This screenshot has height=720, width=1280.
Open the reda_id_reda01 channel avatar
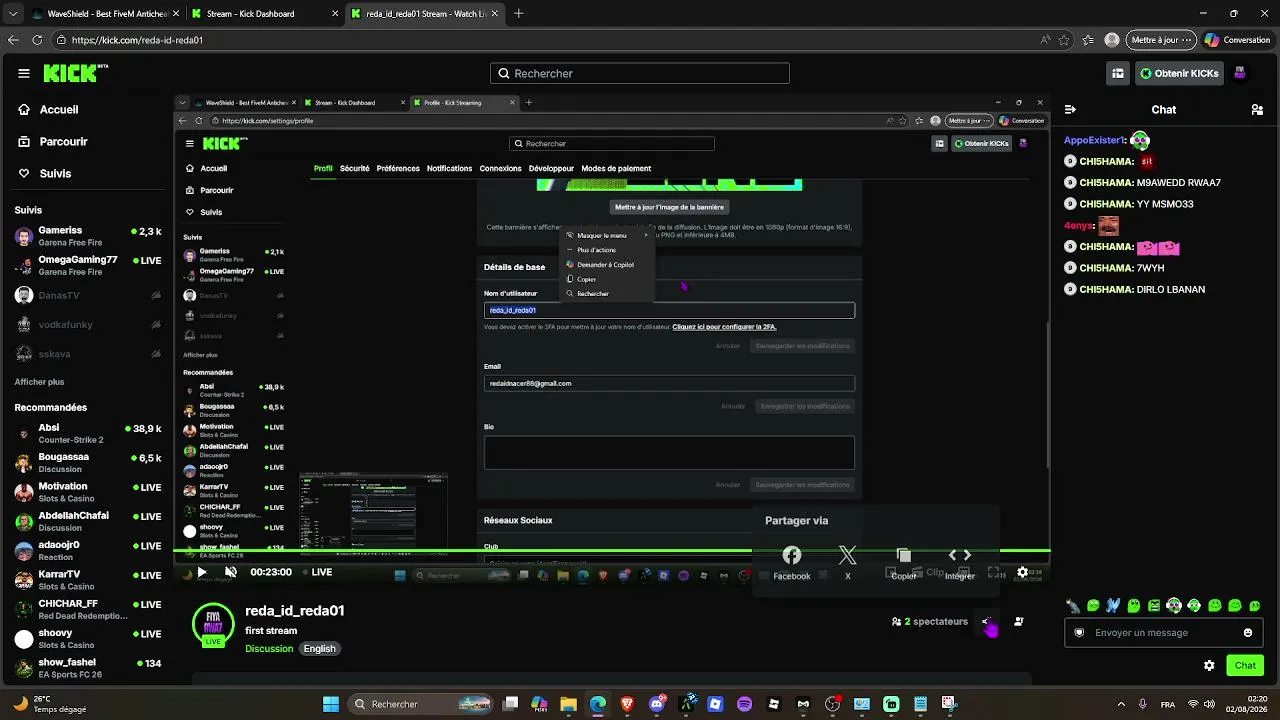(x=213, y=624)
